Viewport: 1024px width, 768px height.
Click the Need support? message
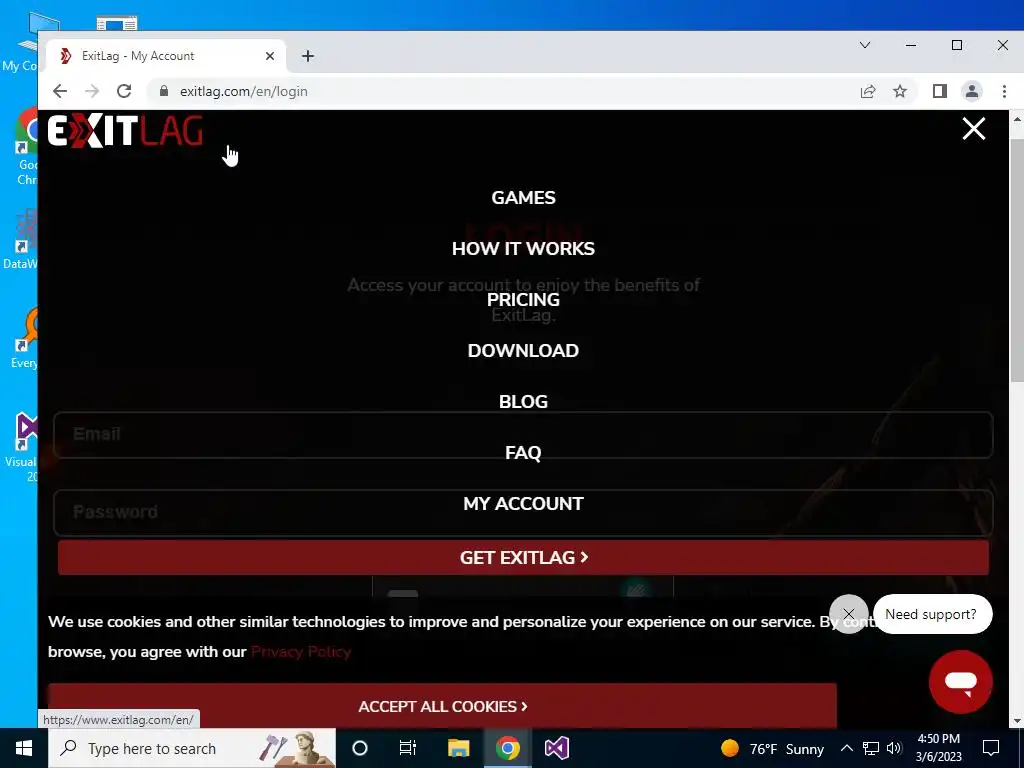click(931, 614)
